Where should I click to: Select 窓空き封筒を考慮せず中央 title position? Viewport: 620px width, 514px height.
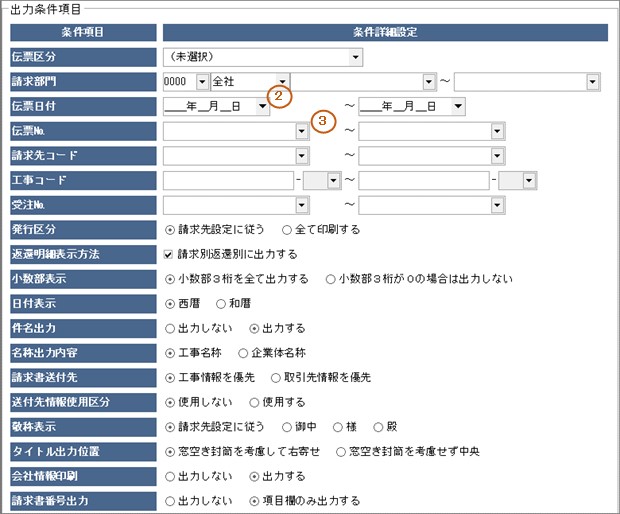pos(340,451)
